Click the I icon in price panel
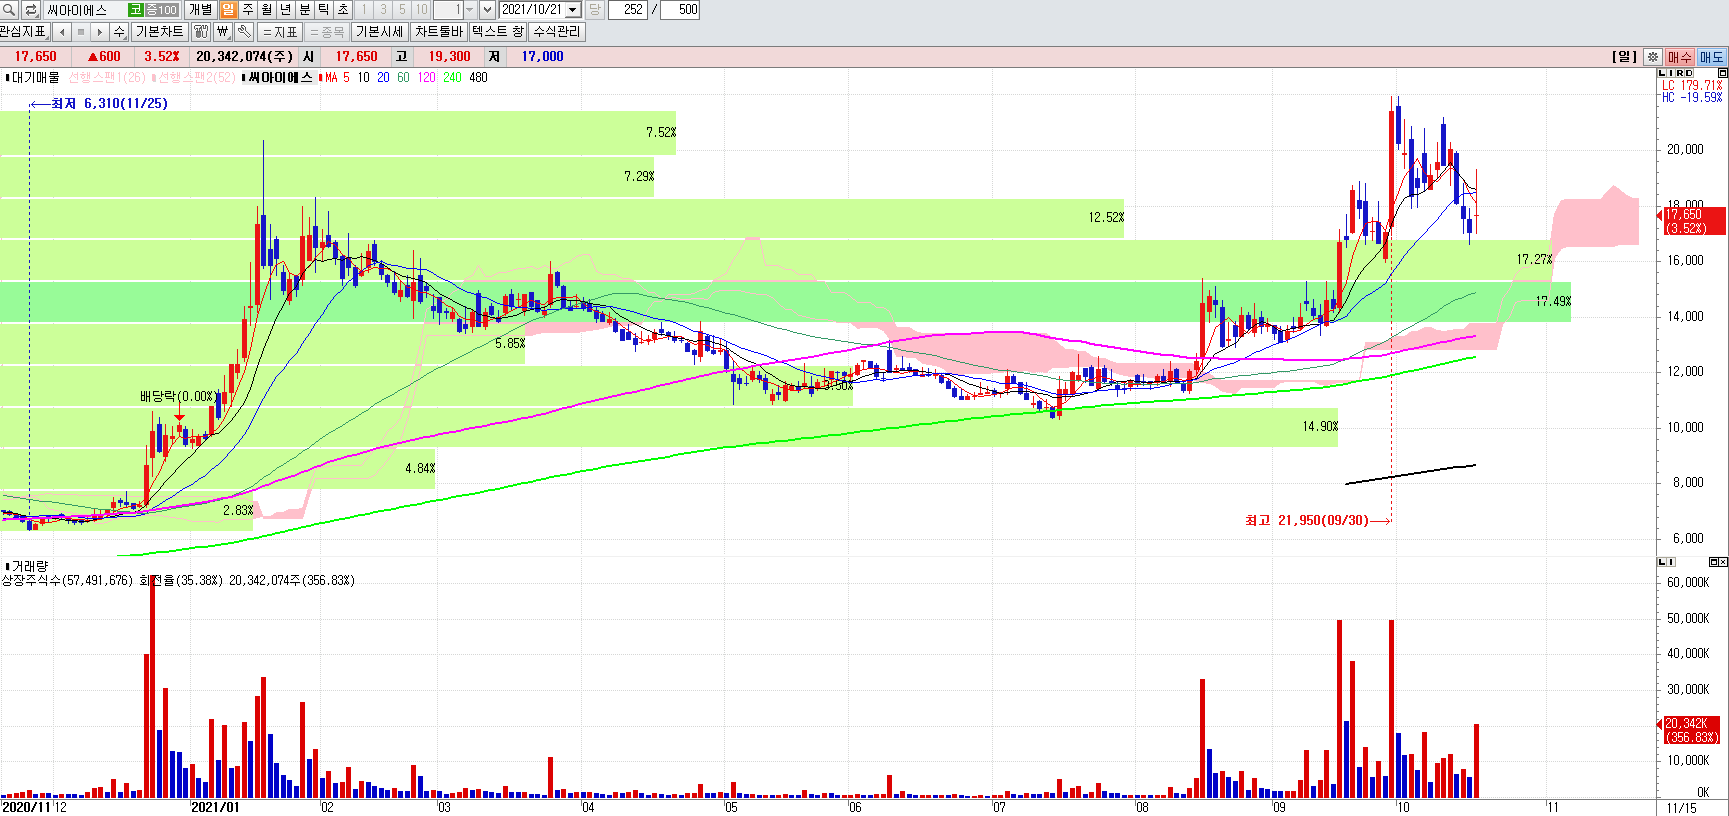 tap(1672, 73)
